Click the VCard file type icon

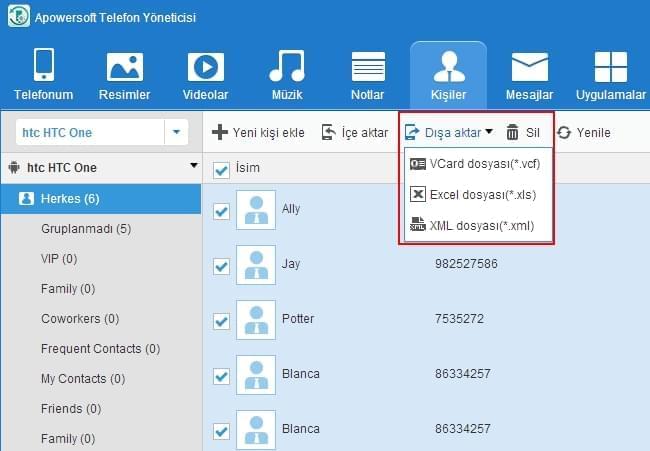point(417,164)
